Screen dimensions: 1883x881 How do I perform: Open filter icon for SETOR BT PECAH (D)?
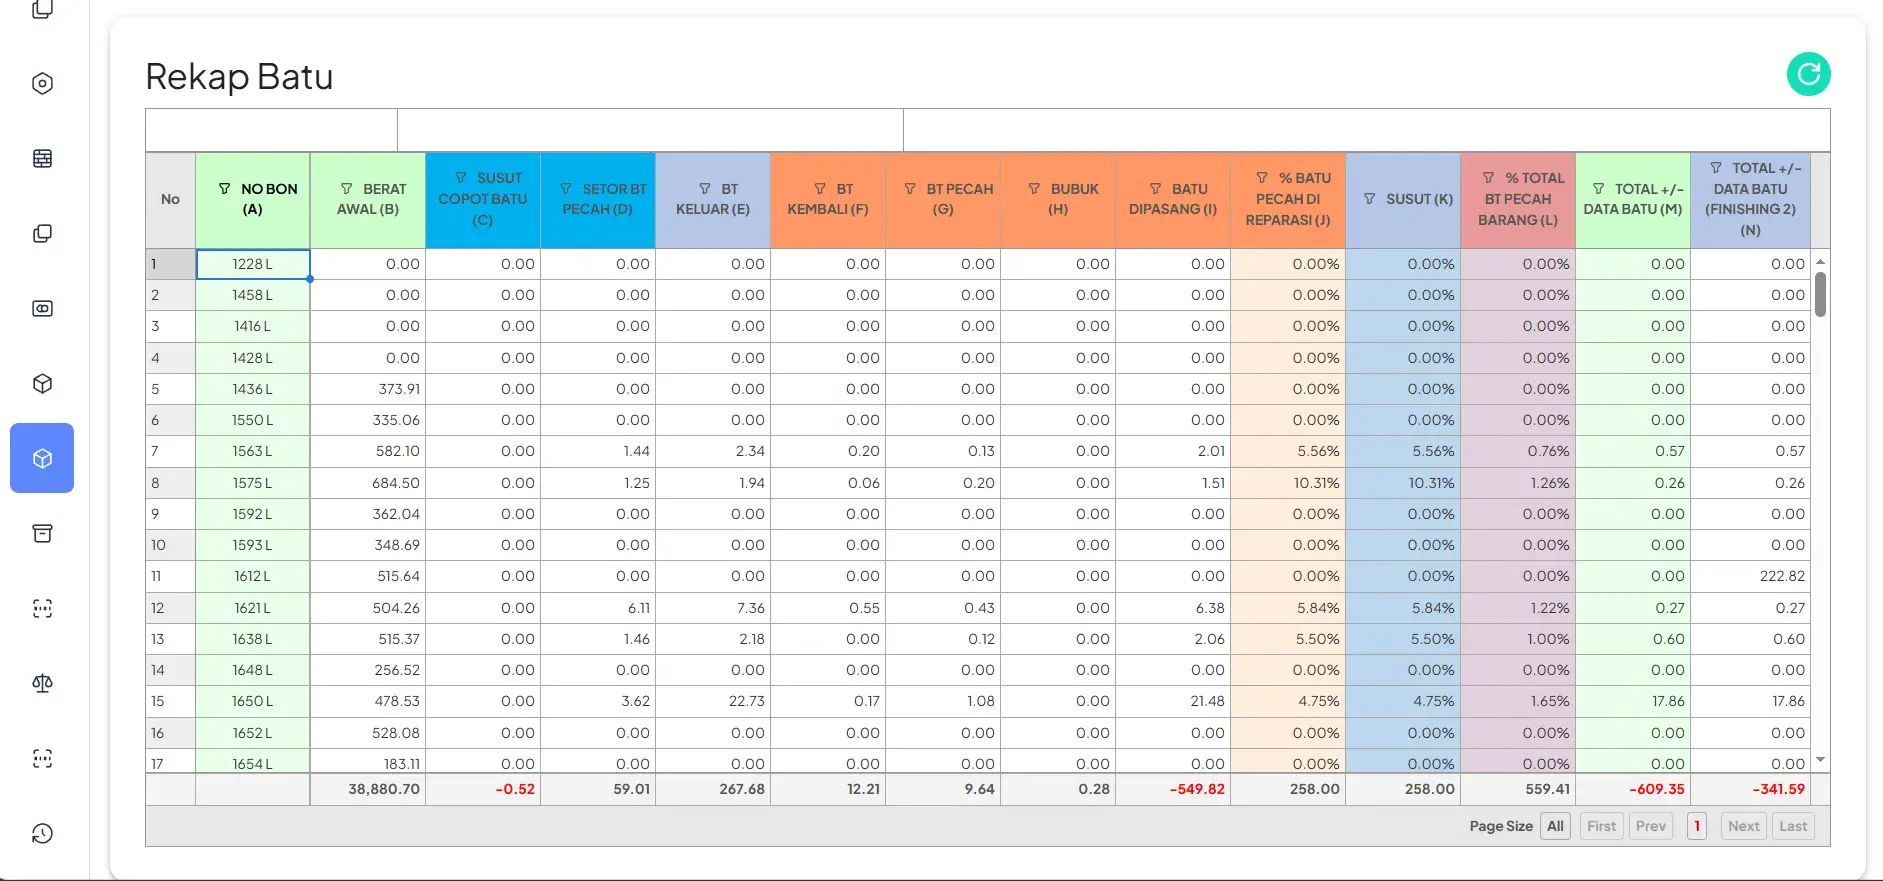pos(566,189)
